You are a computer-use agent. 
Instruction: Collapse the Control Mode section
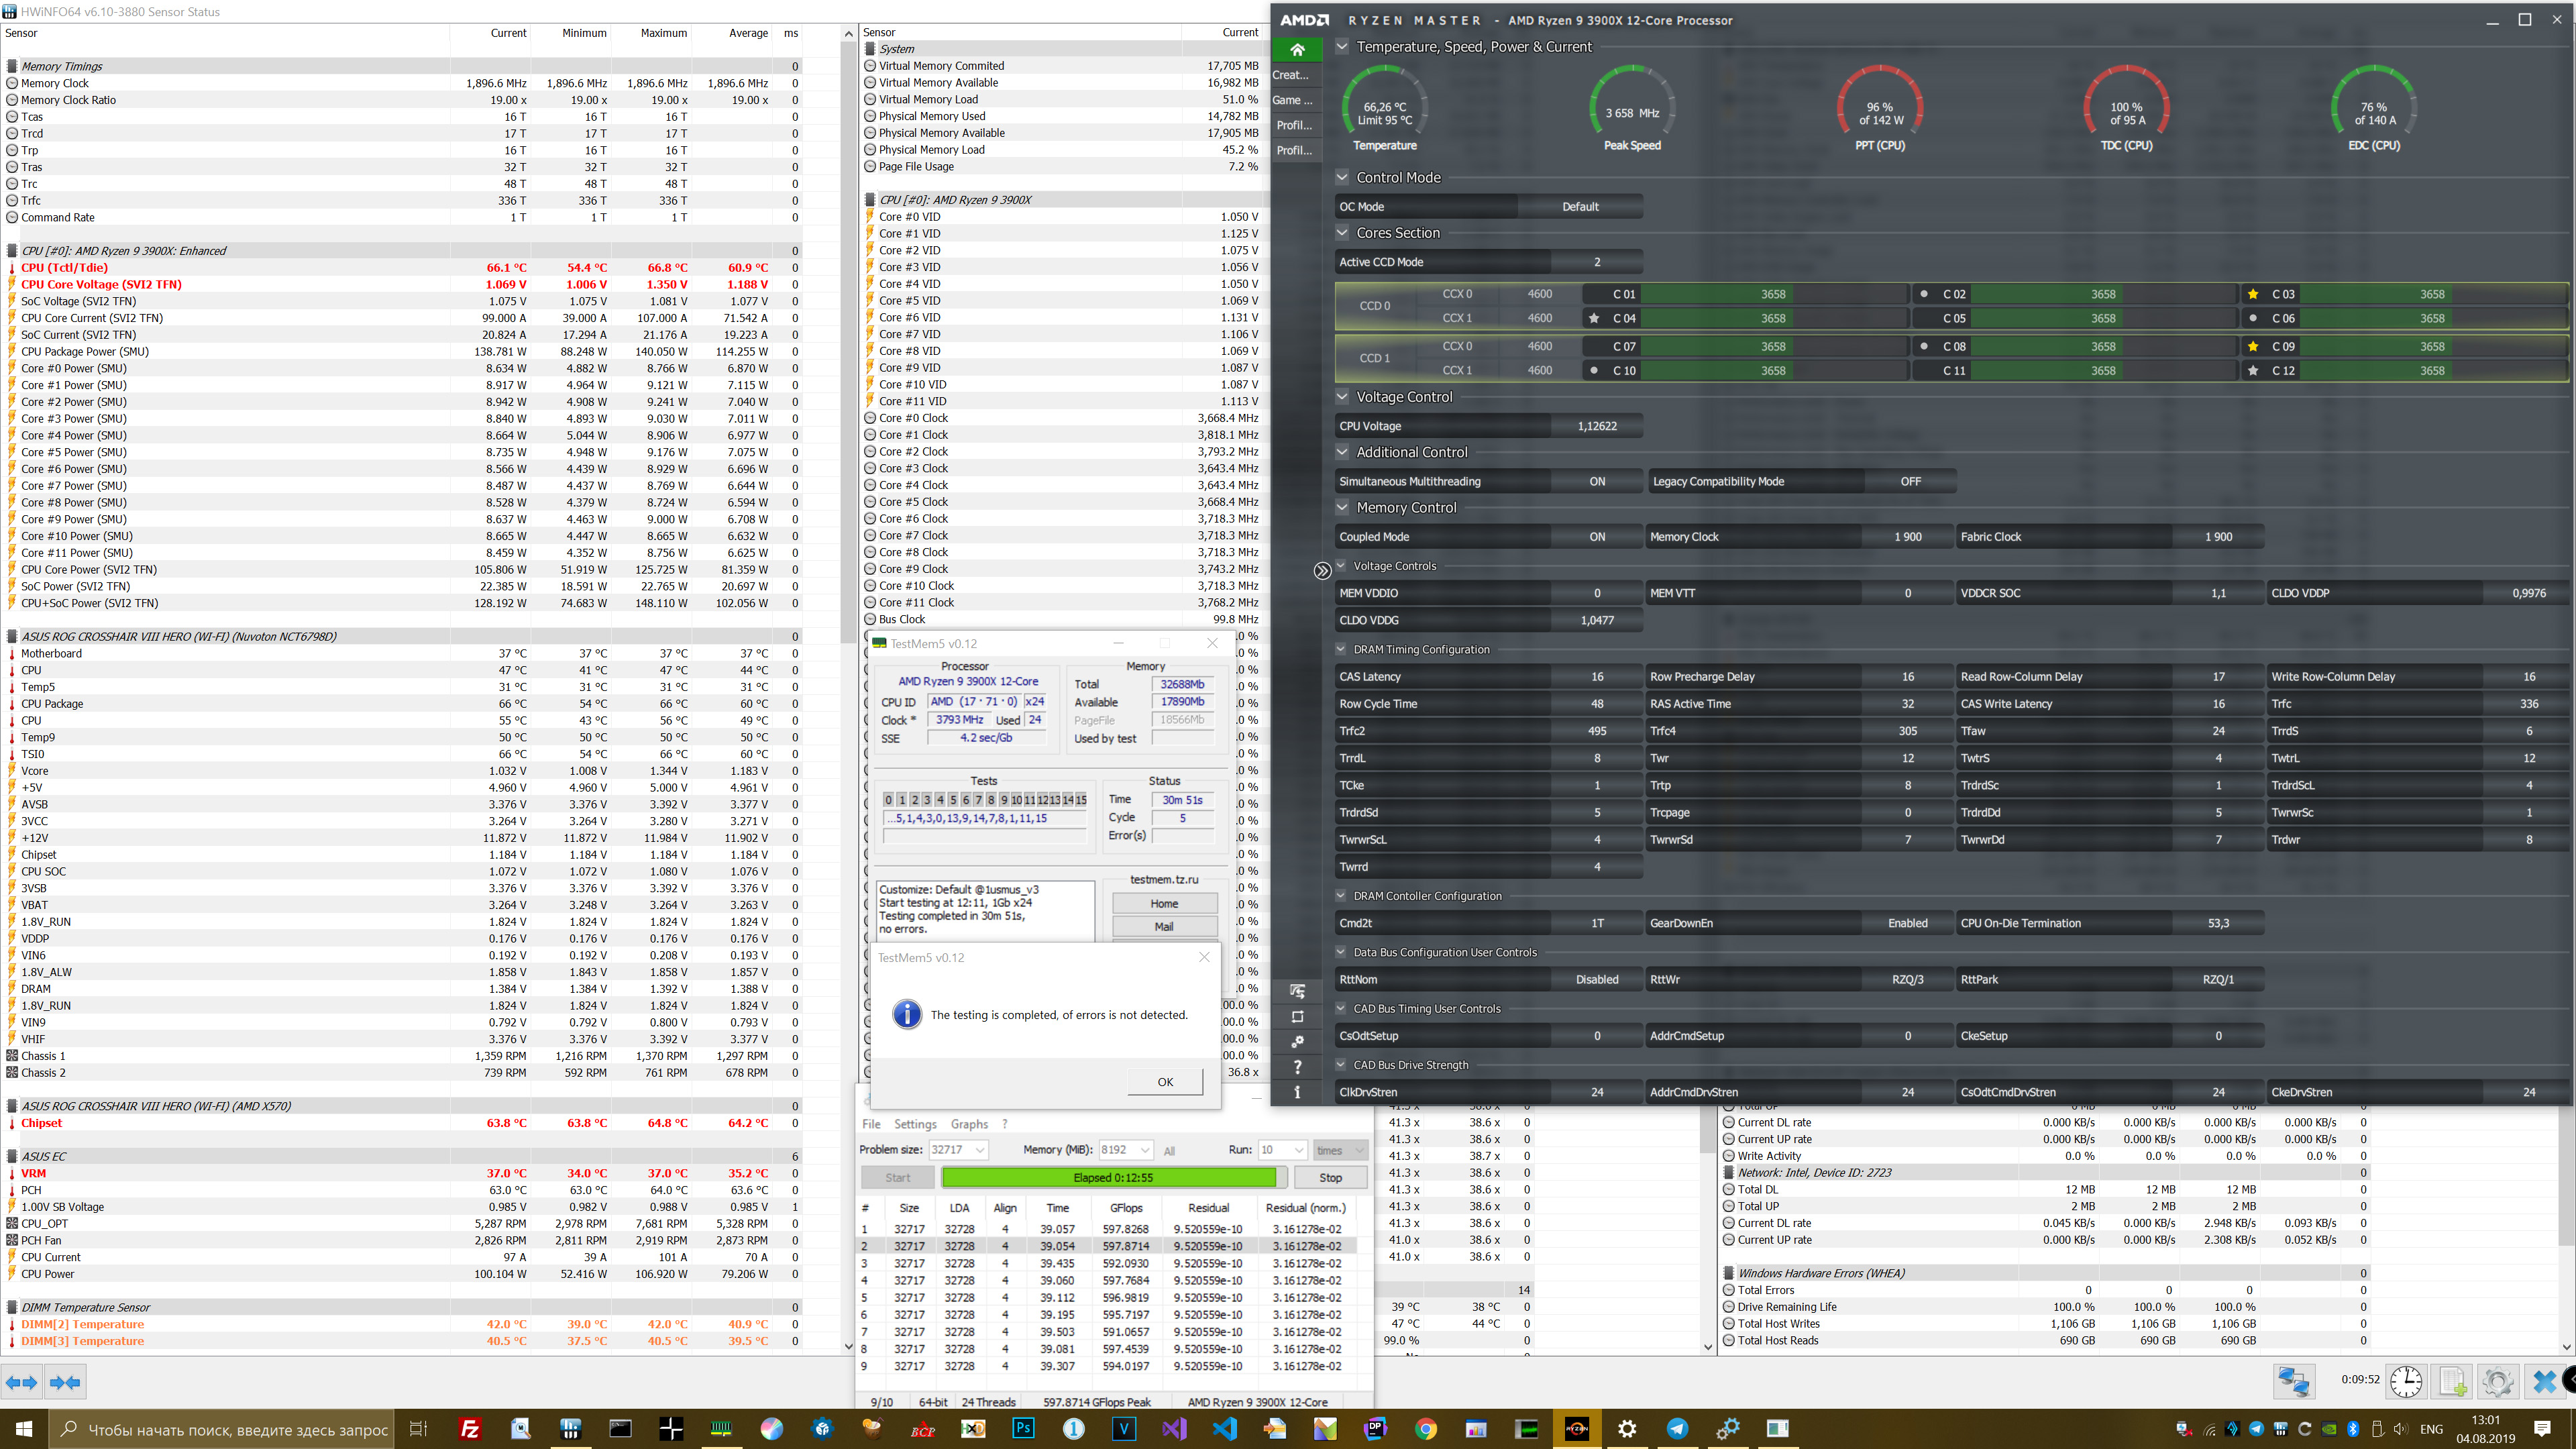coord(1342,177)
